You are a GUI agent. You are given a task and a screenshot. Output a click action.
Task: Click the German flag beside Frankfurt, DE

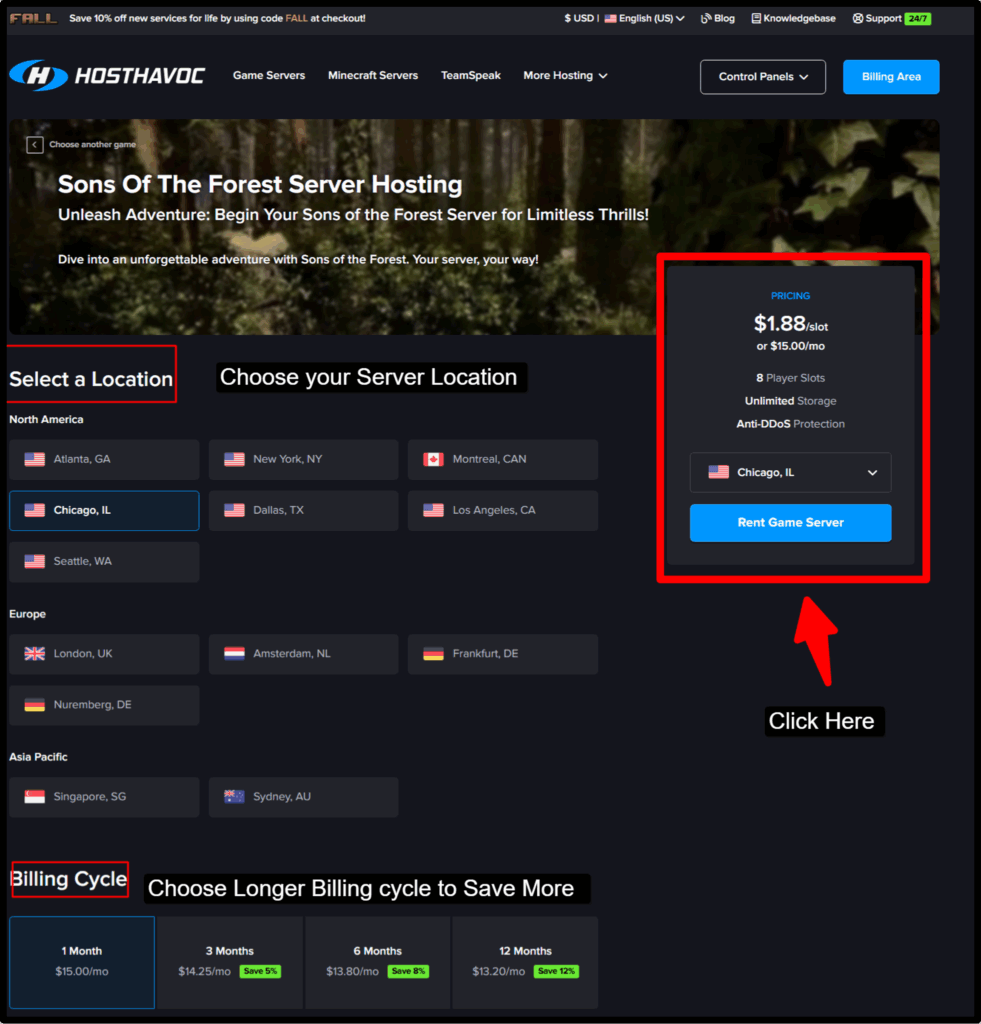pos(432,653)
